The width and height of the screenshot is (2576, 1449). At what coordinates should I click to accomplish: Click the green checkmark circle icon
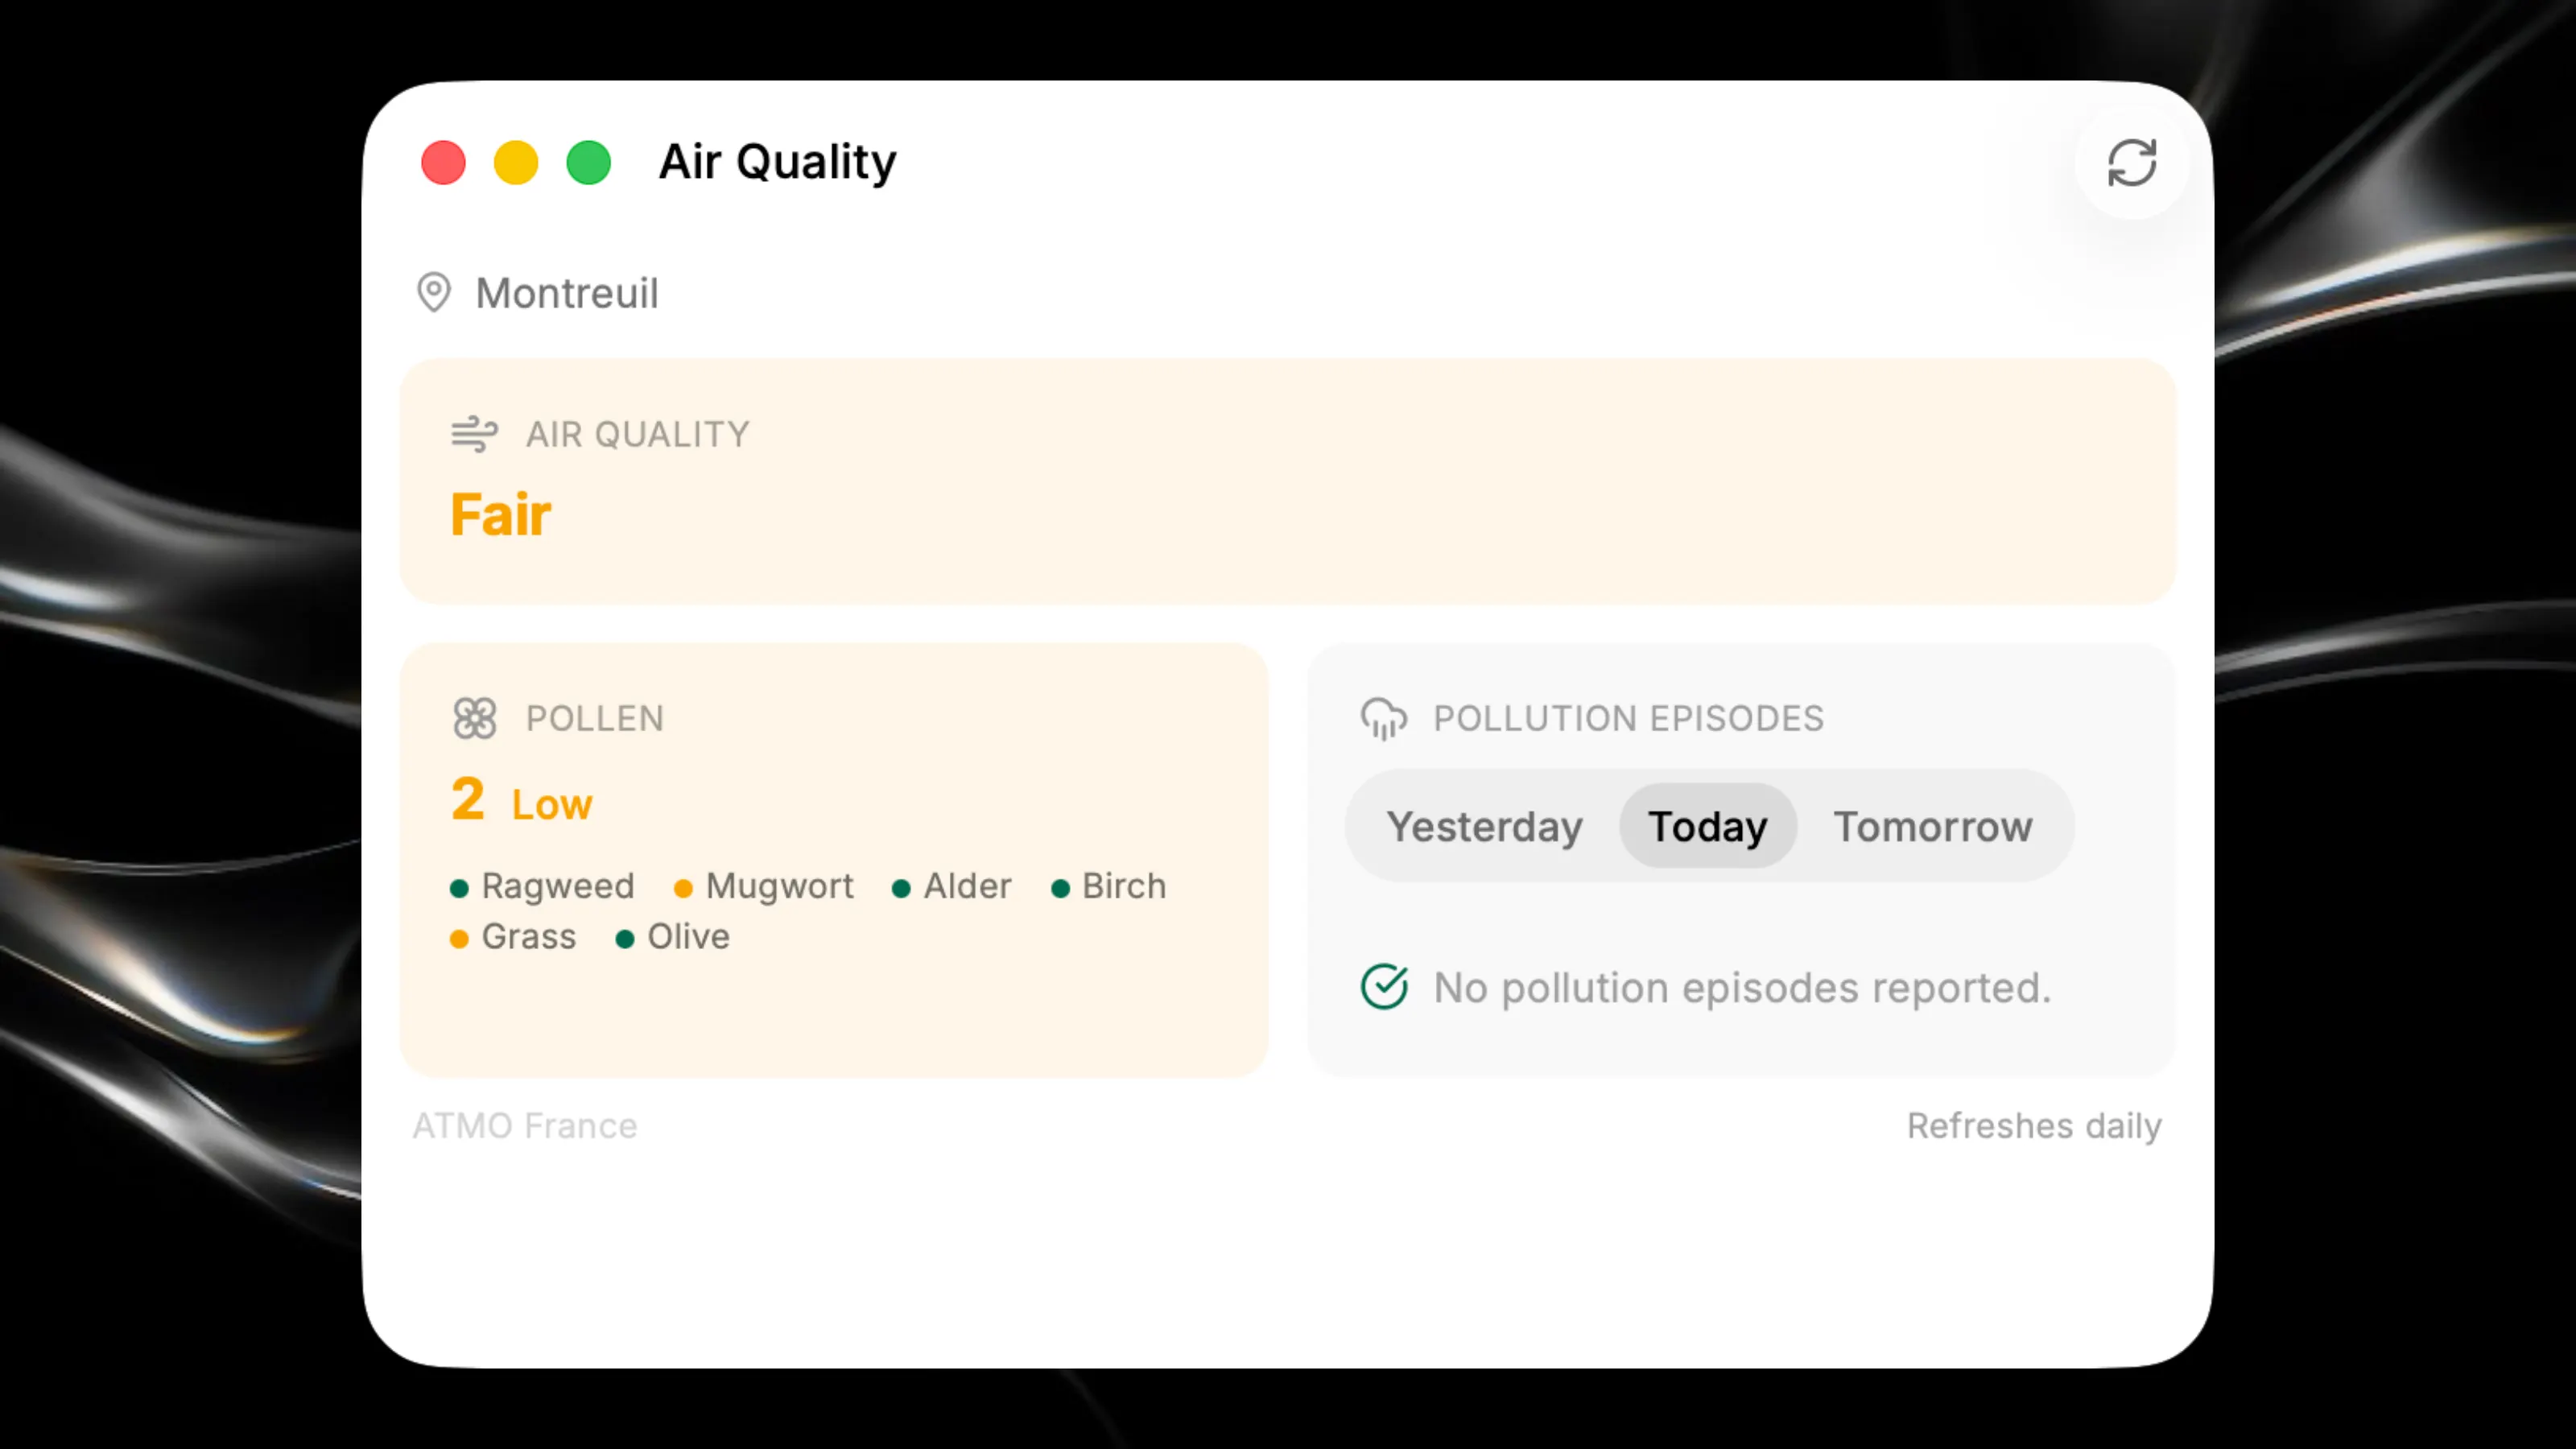1384,987
